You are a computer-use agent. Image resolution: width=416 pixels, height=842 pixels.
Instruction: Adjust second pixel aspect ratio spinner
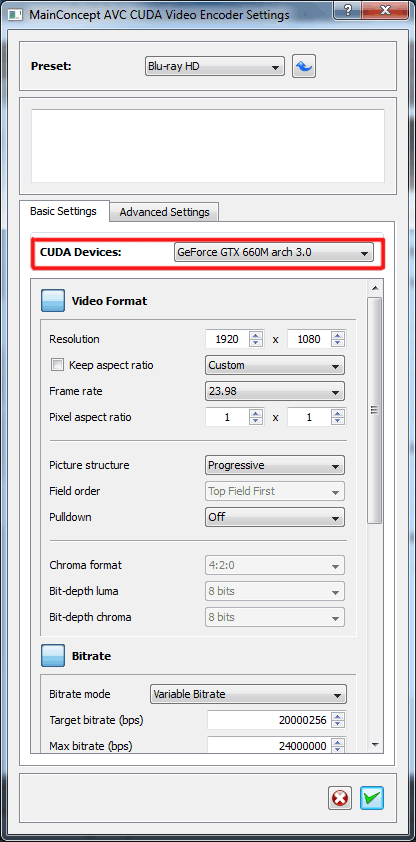coord(338,417)
